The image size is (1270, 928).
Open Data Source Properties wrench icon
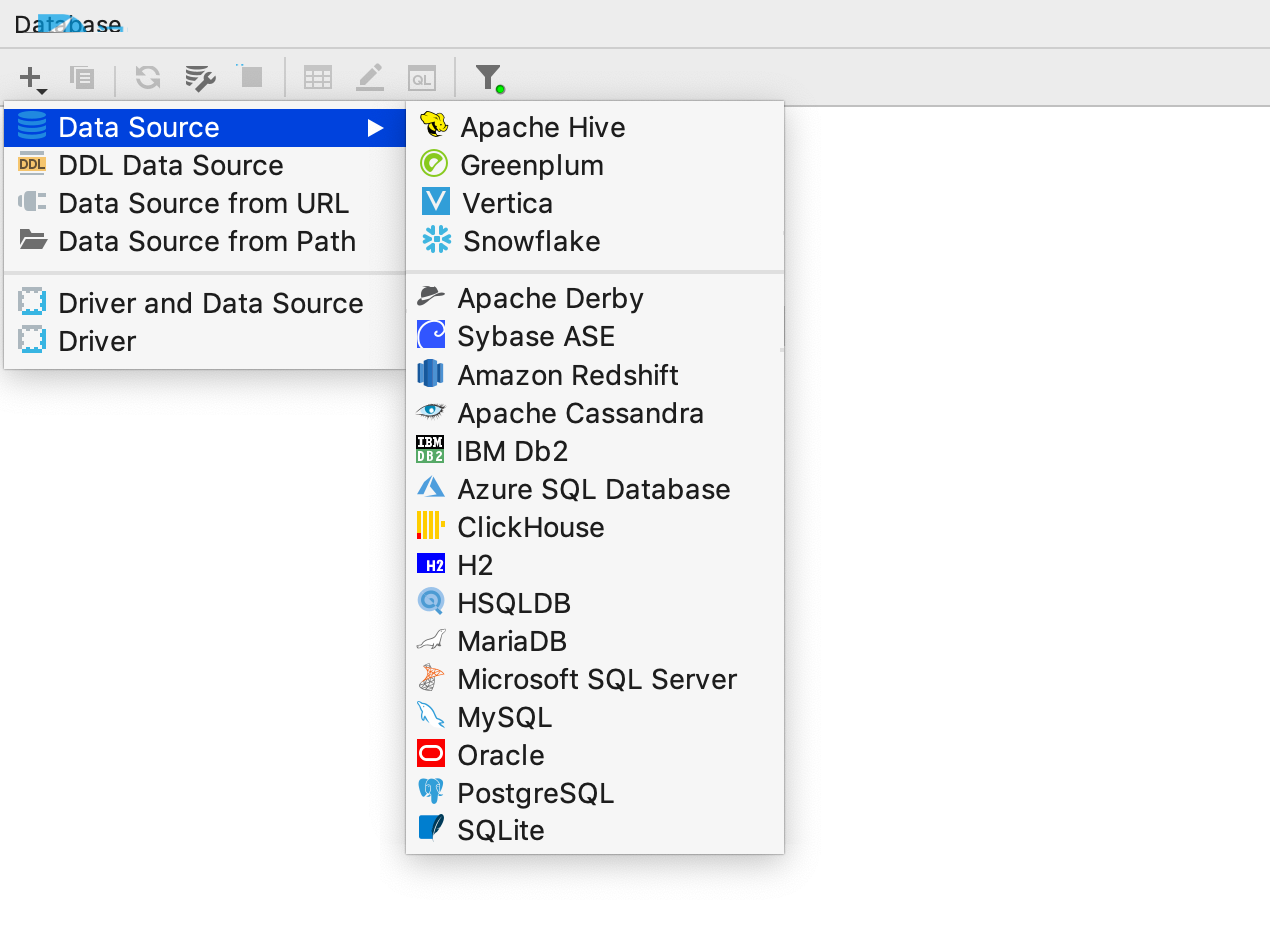(200, 77)
